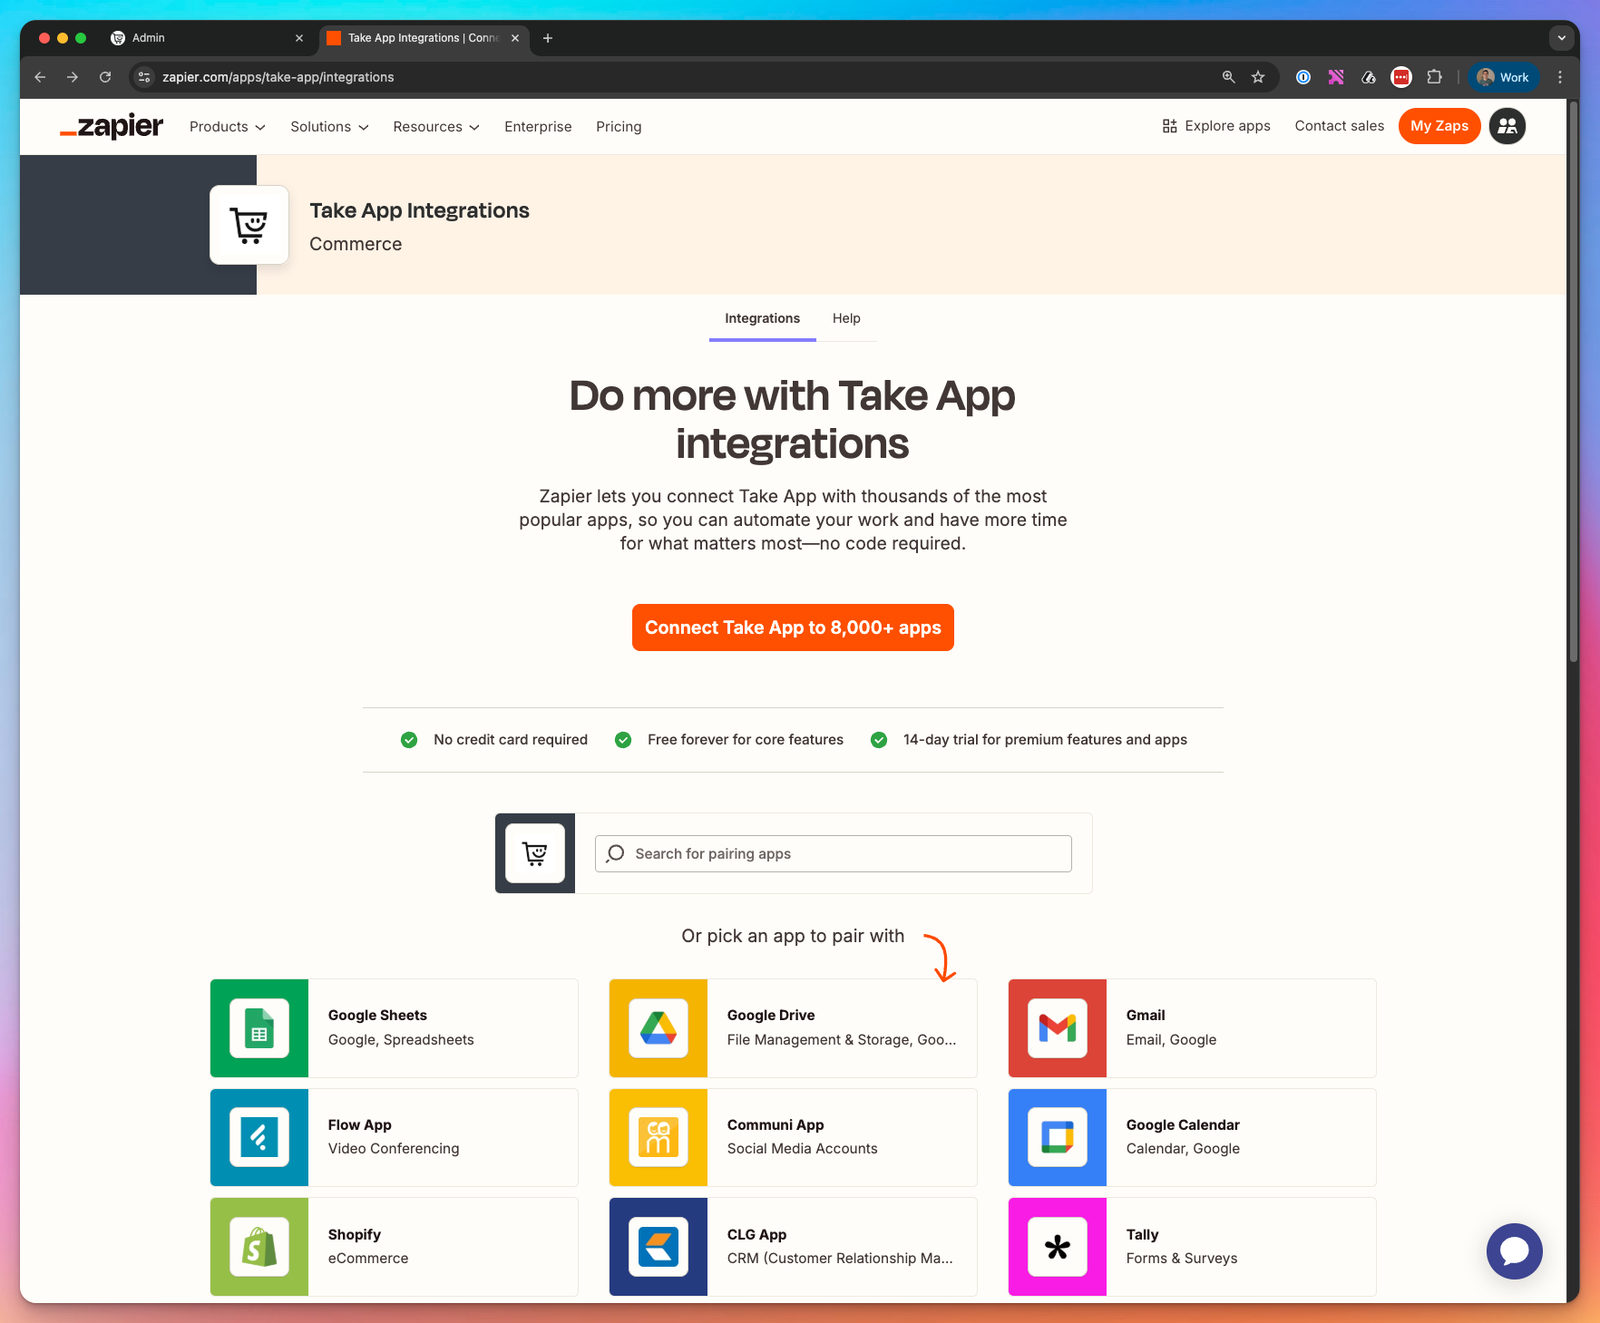Screen dimensions: 1600x1323
Task: Click 'Video Conferencing' under Flow App
Action: coord(394,1149)
